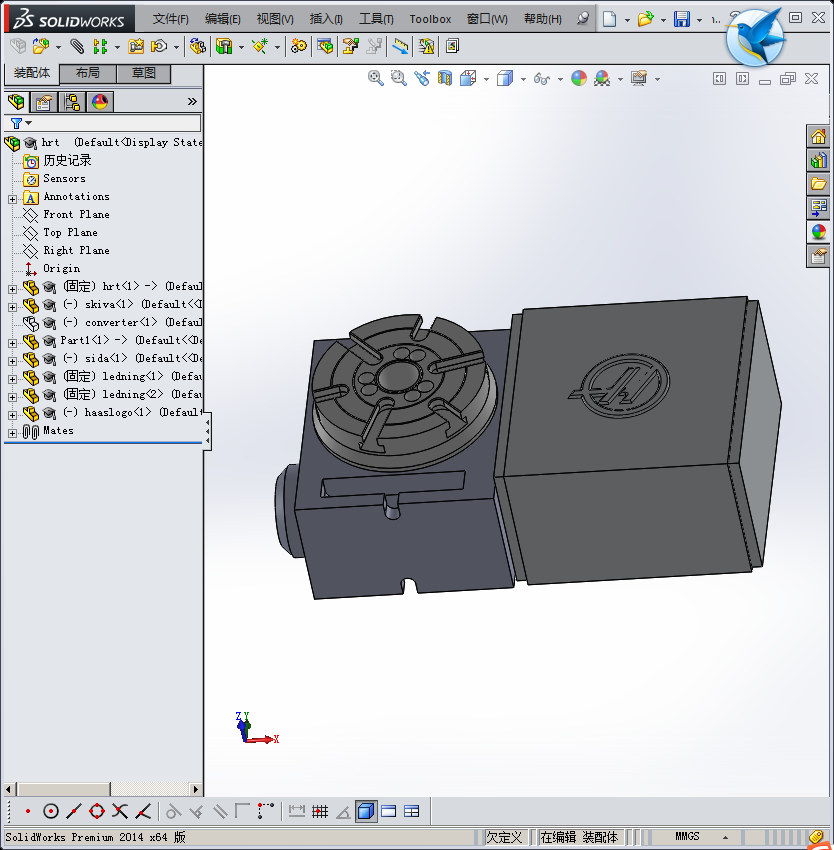Select the 历史记录 tree item
Screen dimensions: 834x850
click(67, 160)
